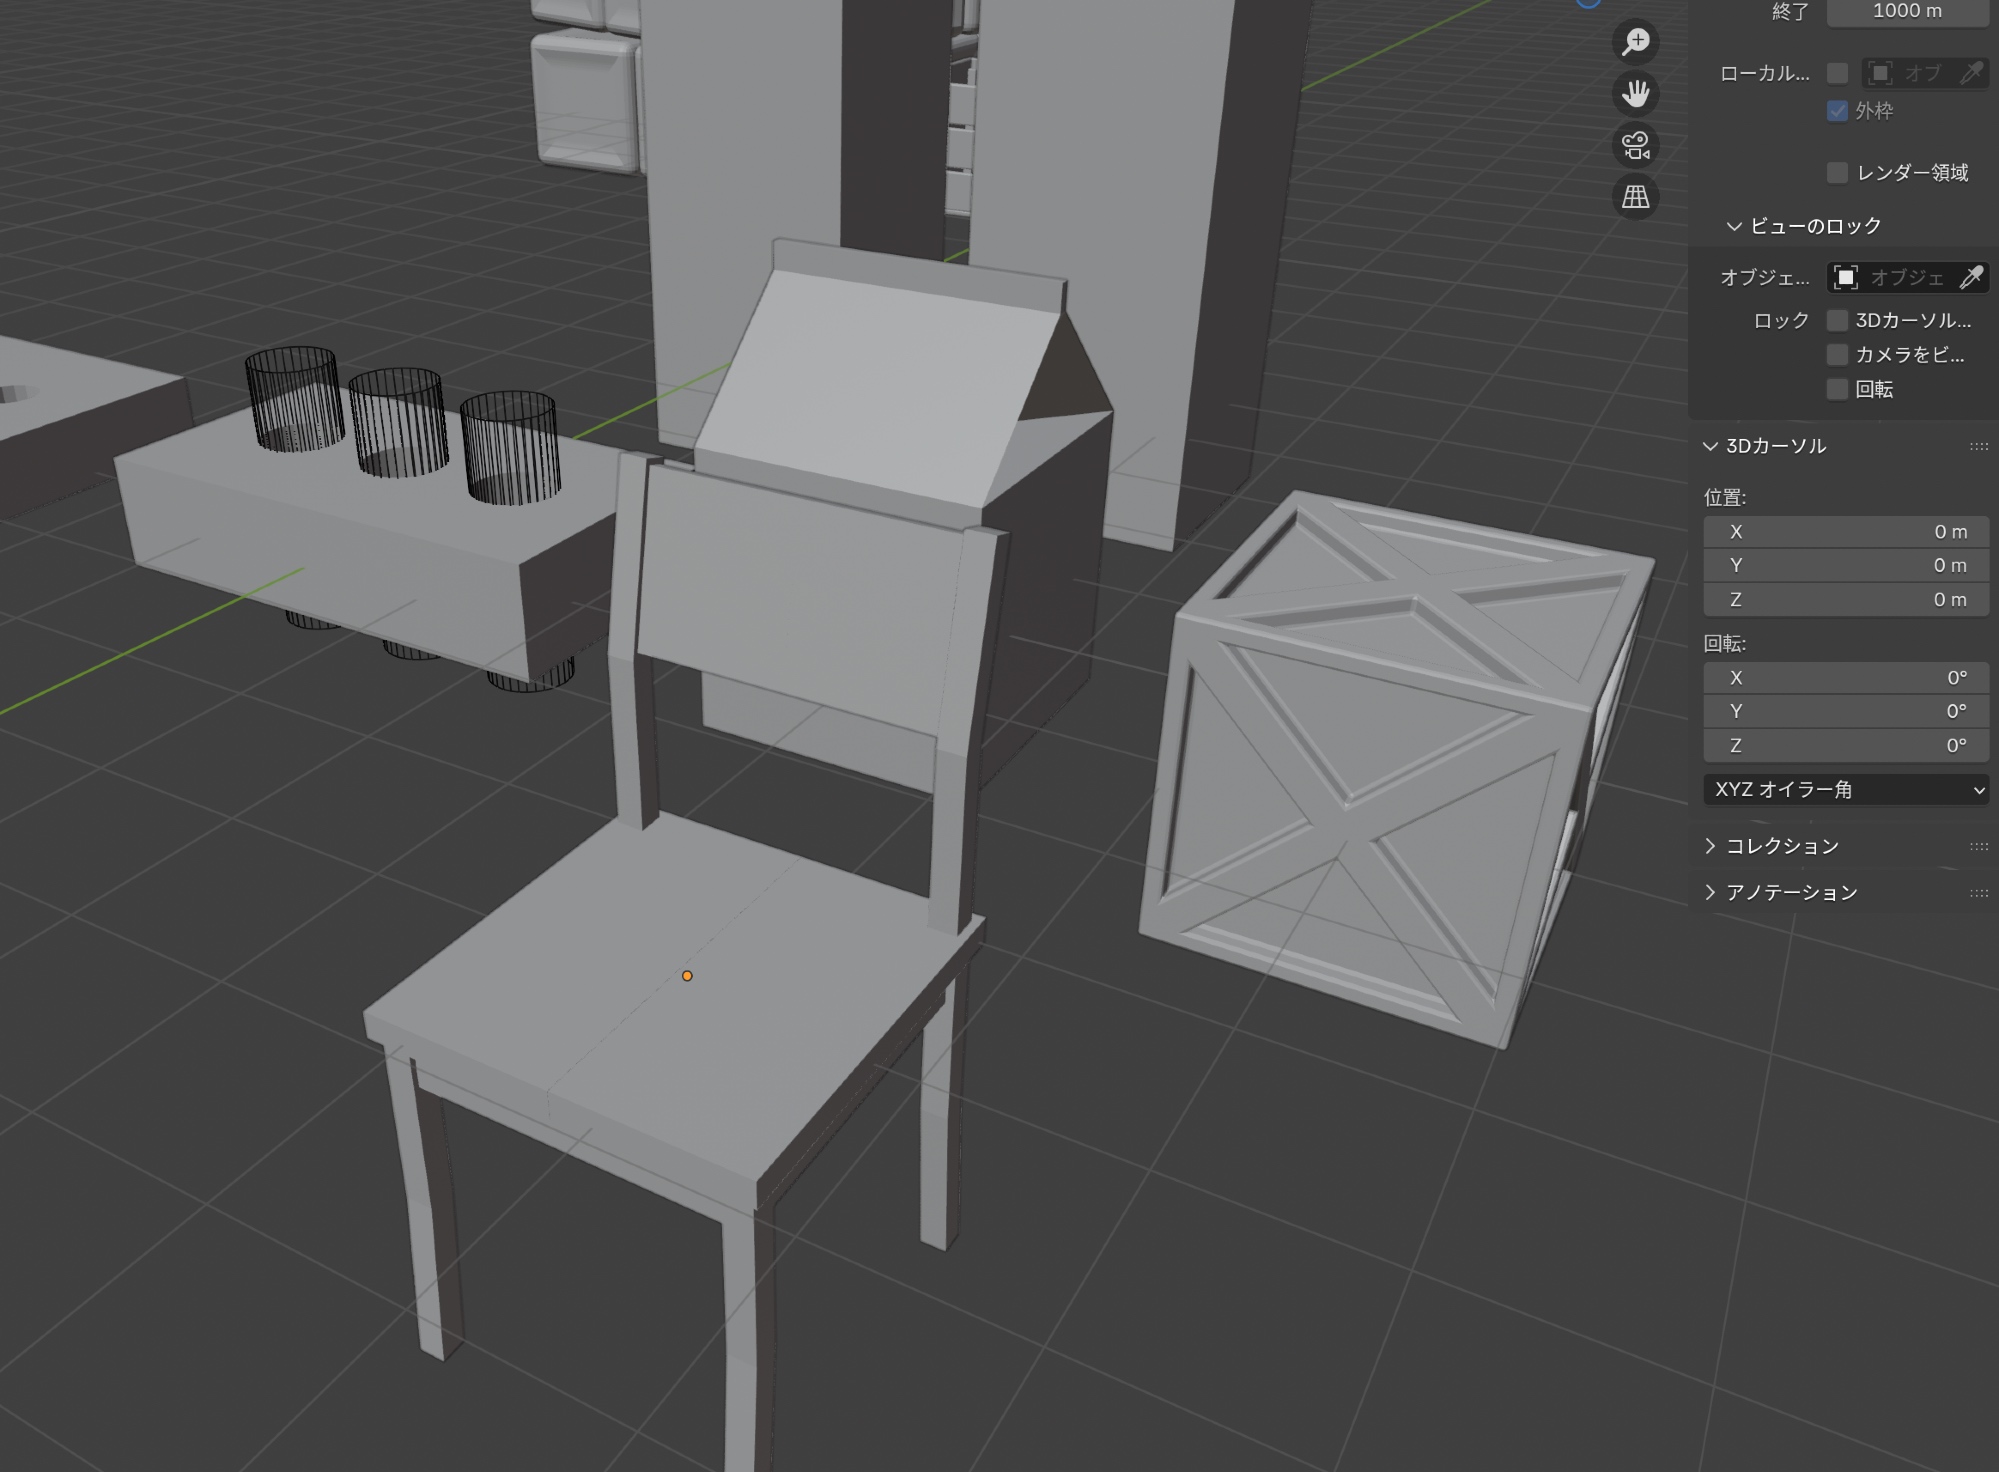The width and height of the screenshot is (1999, 1472).
Task: Click the 3D cursor 回転 Z field
Action: pos(1845,745)
